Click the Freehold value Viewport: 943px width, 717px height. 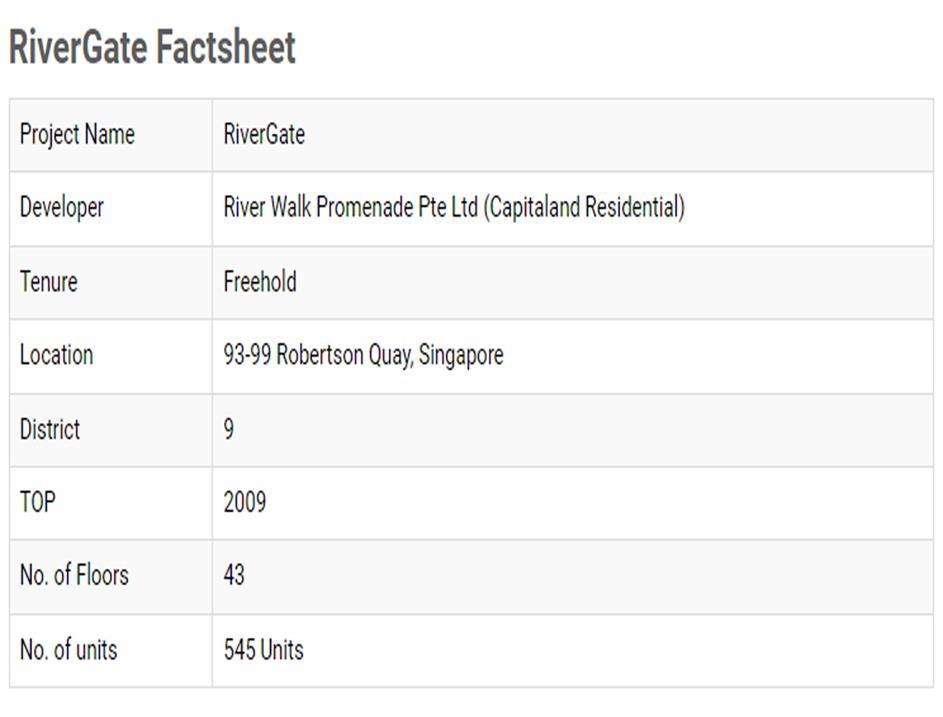pyautogui.click(x=260, y=282)
